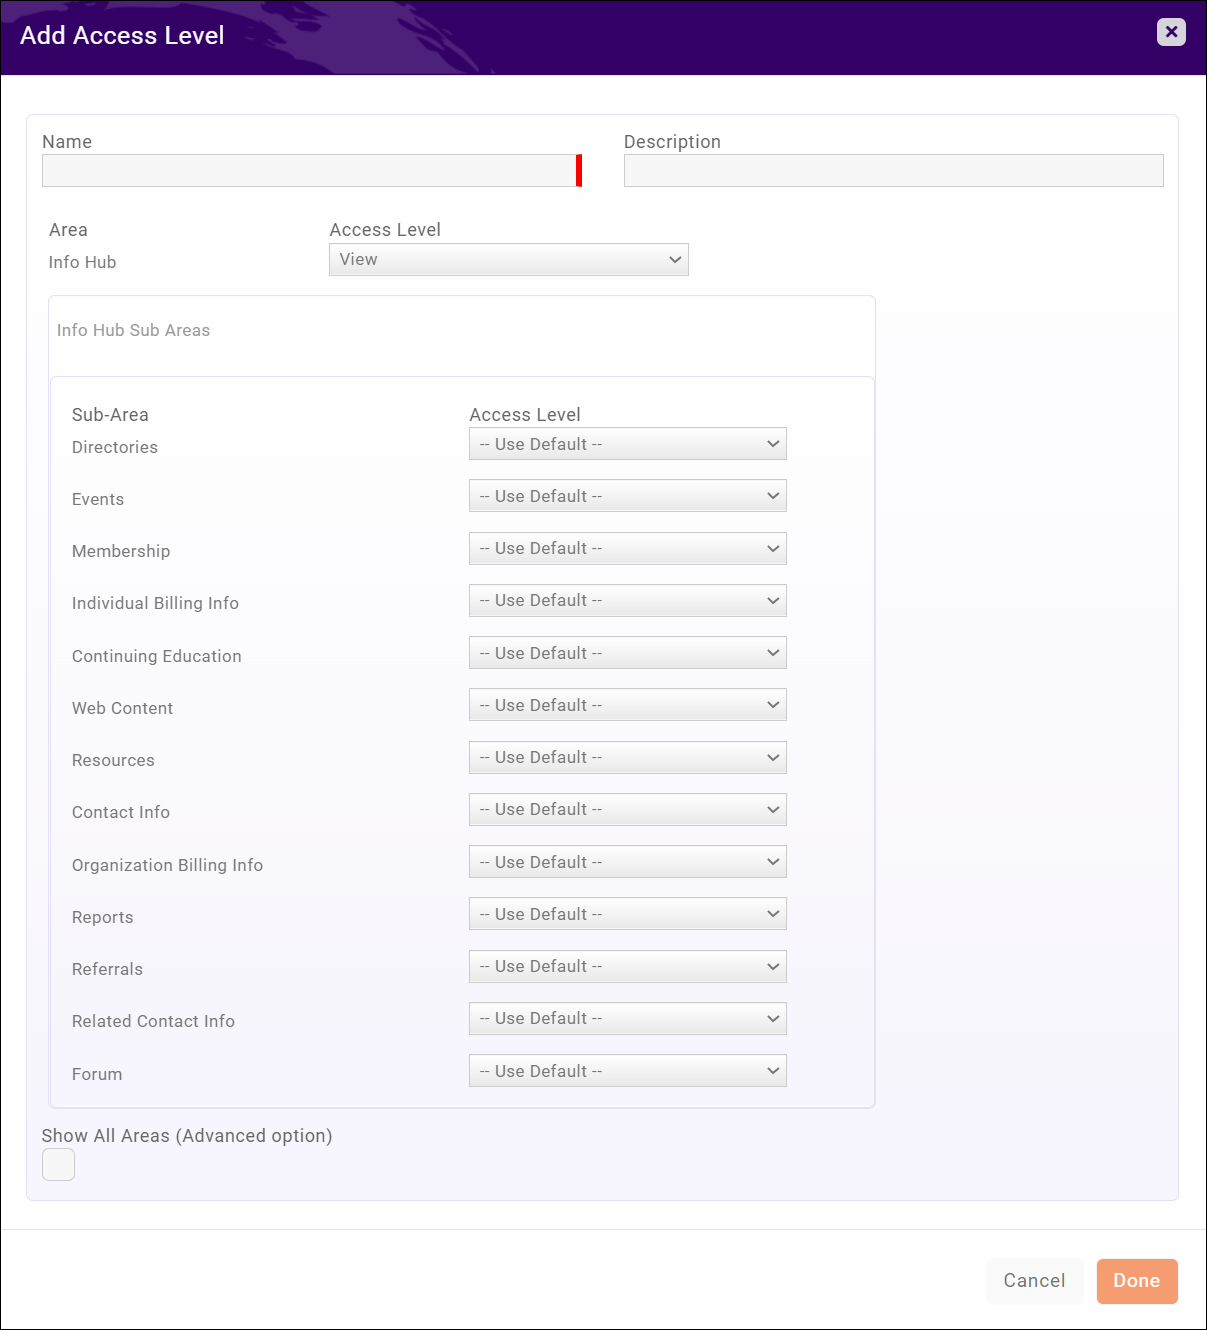Expand the Events access level selector
The height and width of the screenshot is (1330, 1207).
(627, 495)
